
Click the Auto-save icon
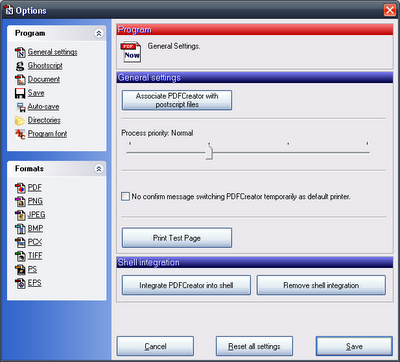point(21,107)
